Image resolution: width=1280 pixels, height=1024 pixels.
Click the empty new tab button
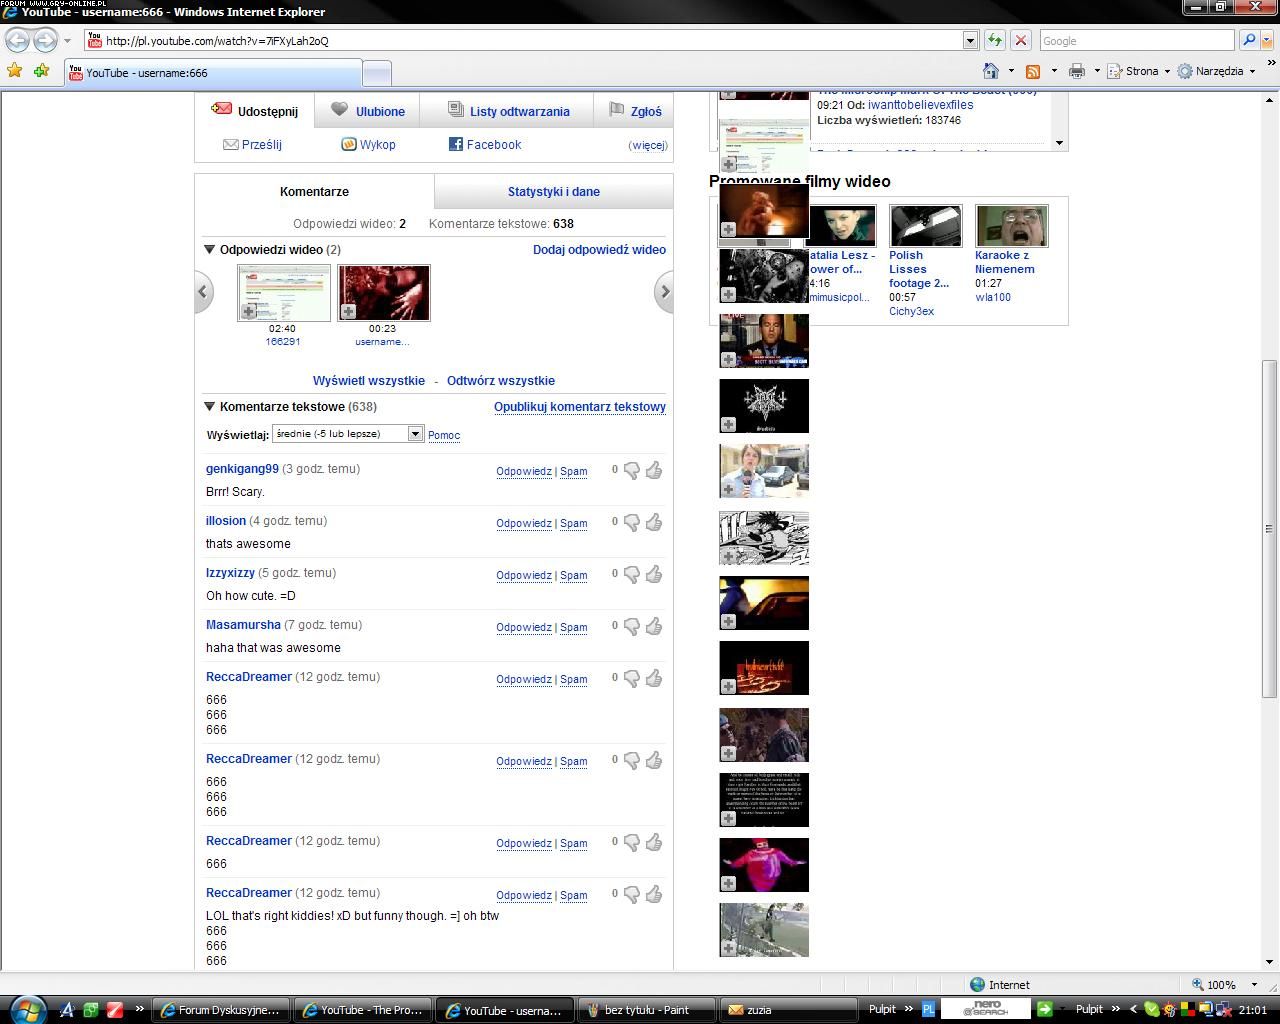click(x=376, y=72)
